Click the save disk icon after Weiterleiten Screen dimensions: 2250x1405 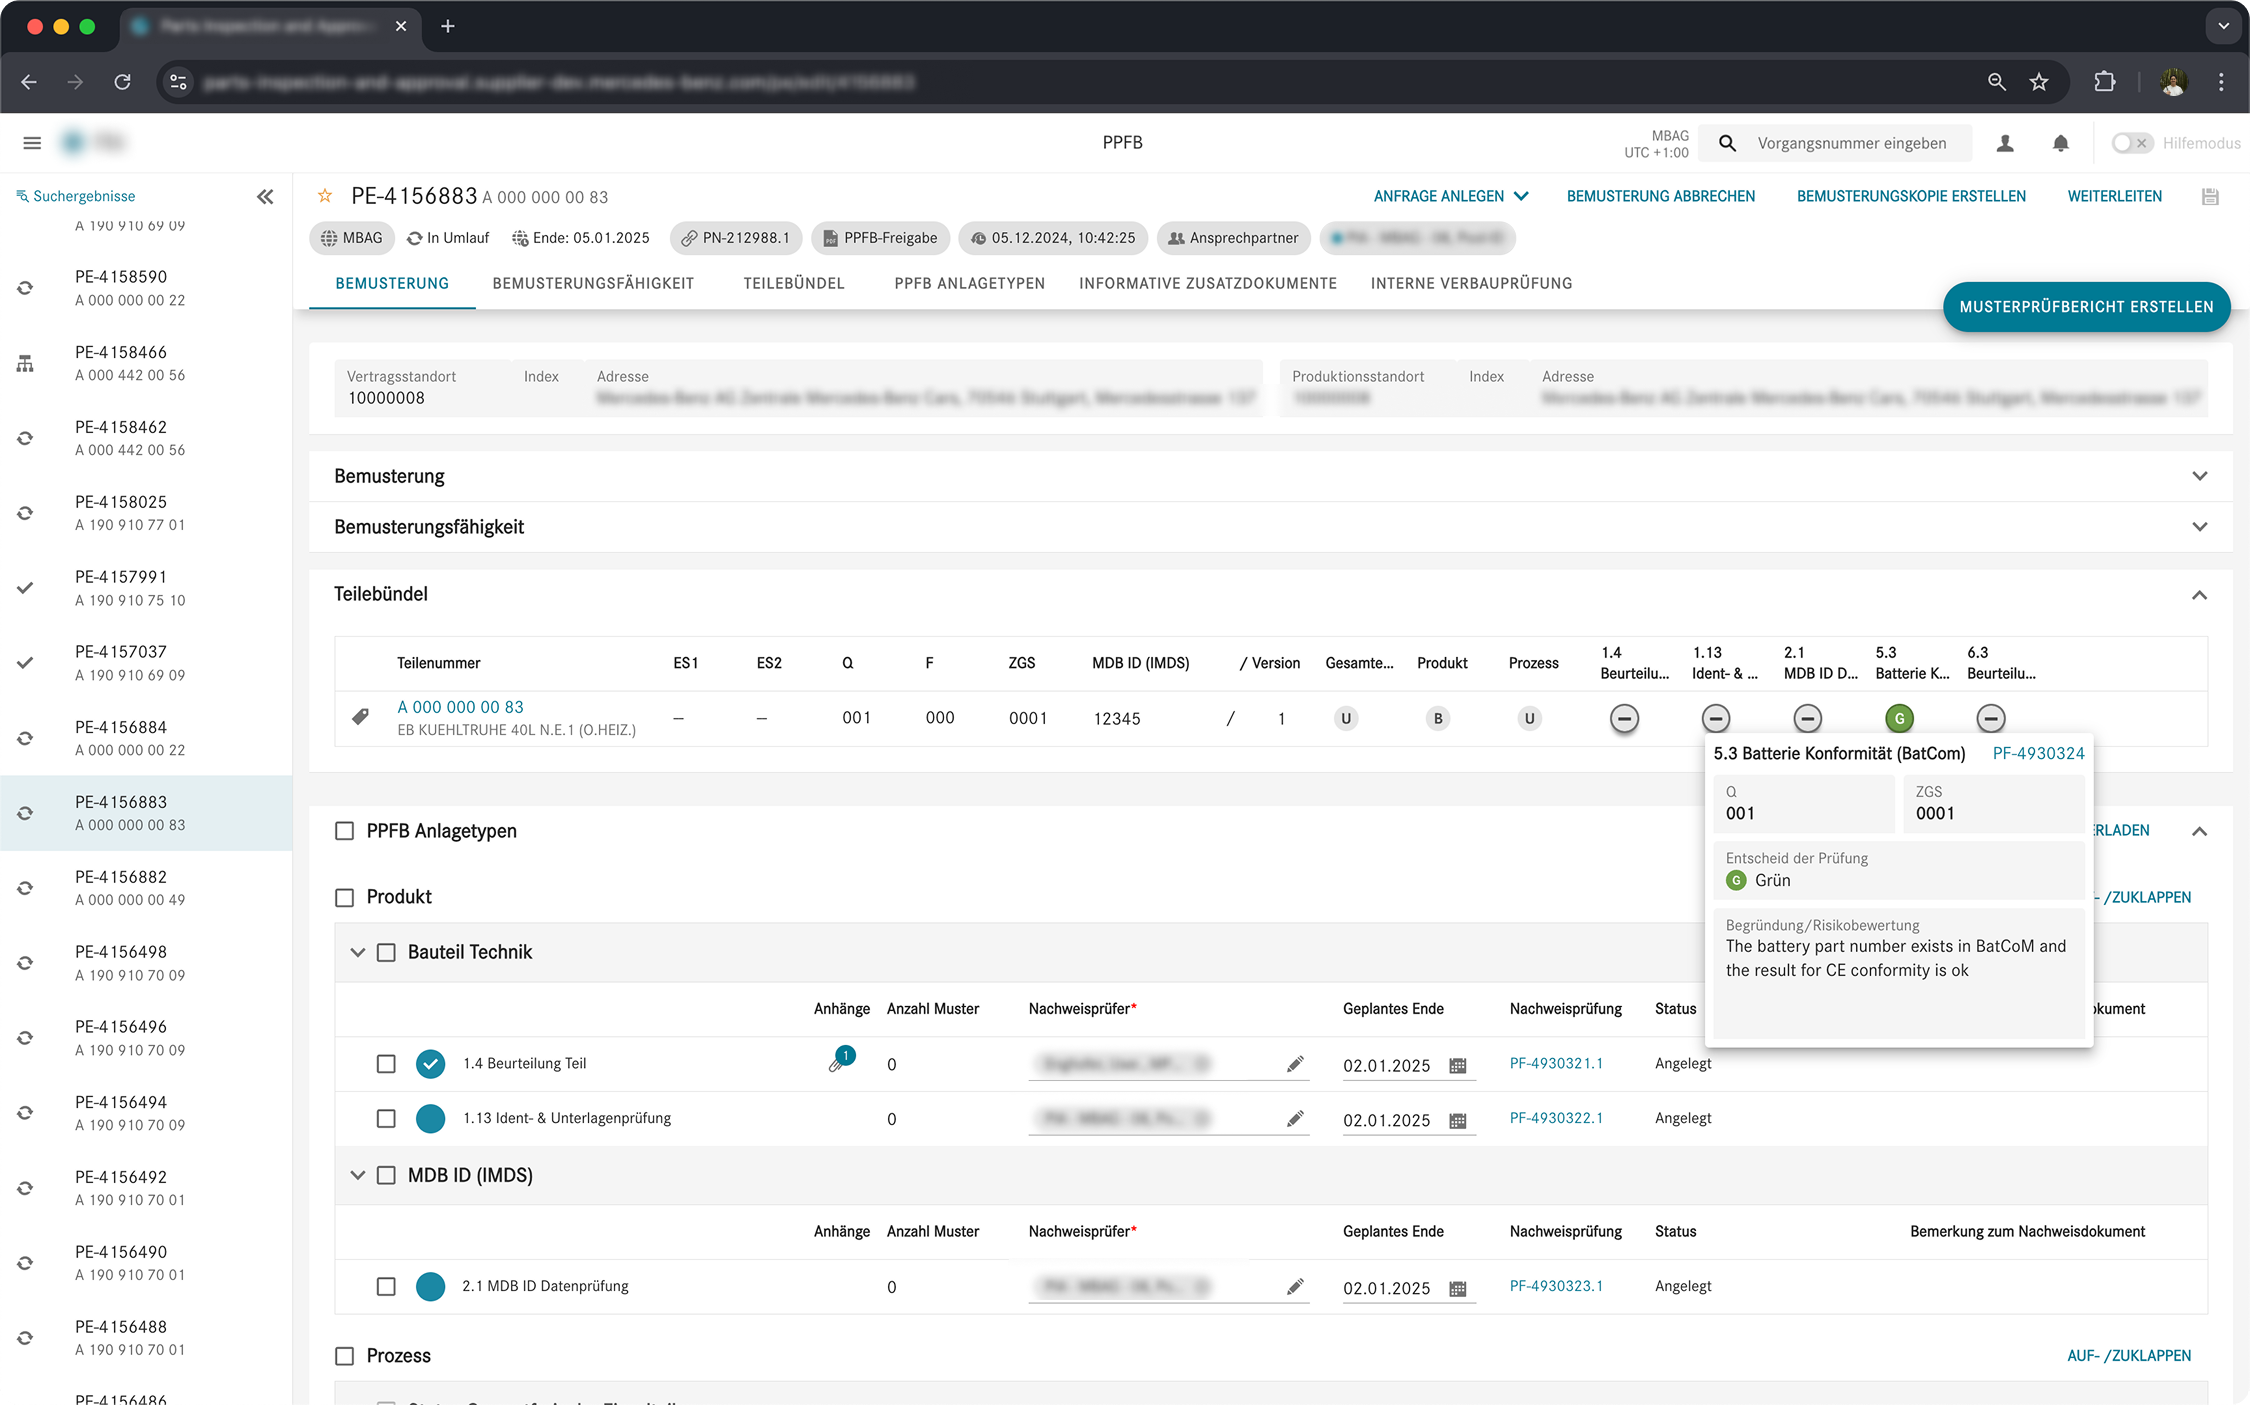(2210, 197)
